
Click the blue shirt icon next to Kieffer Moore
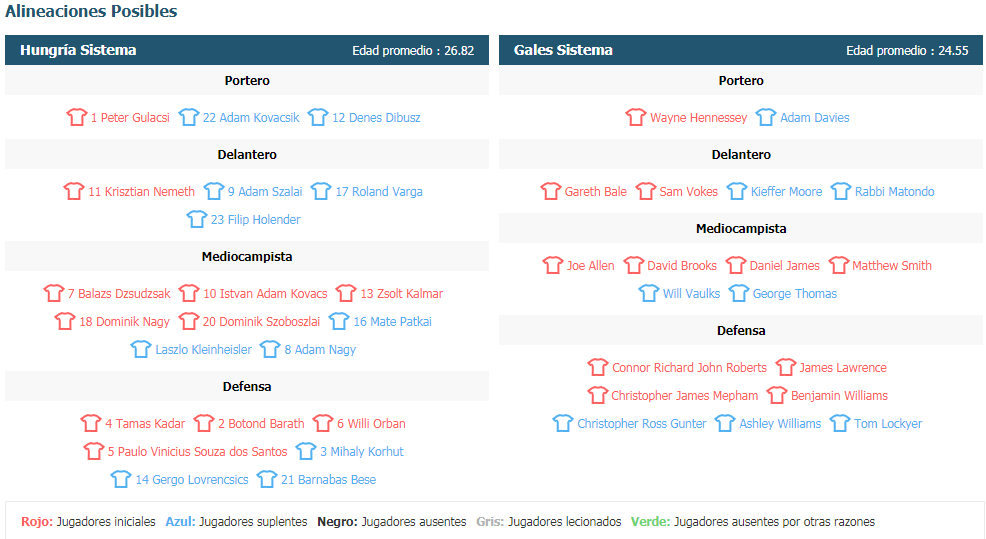coord(736,191)
